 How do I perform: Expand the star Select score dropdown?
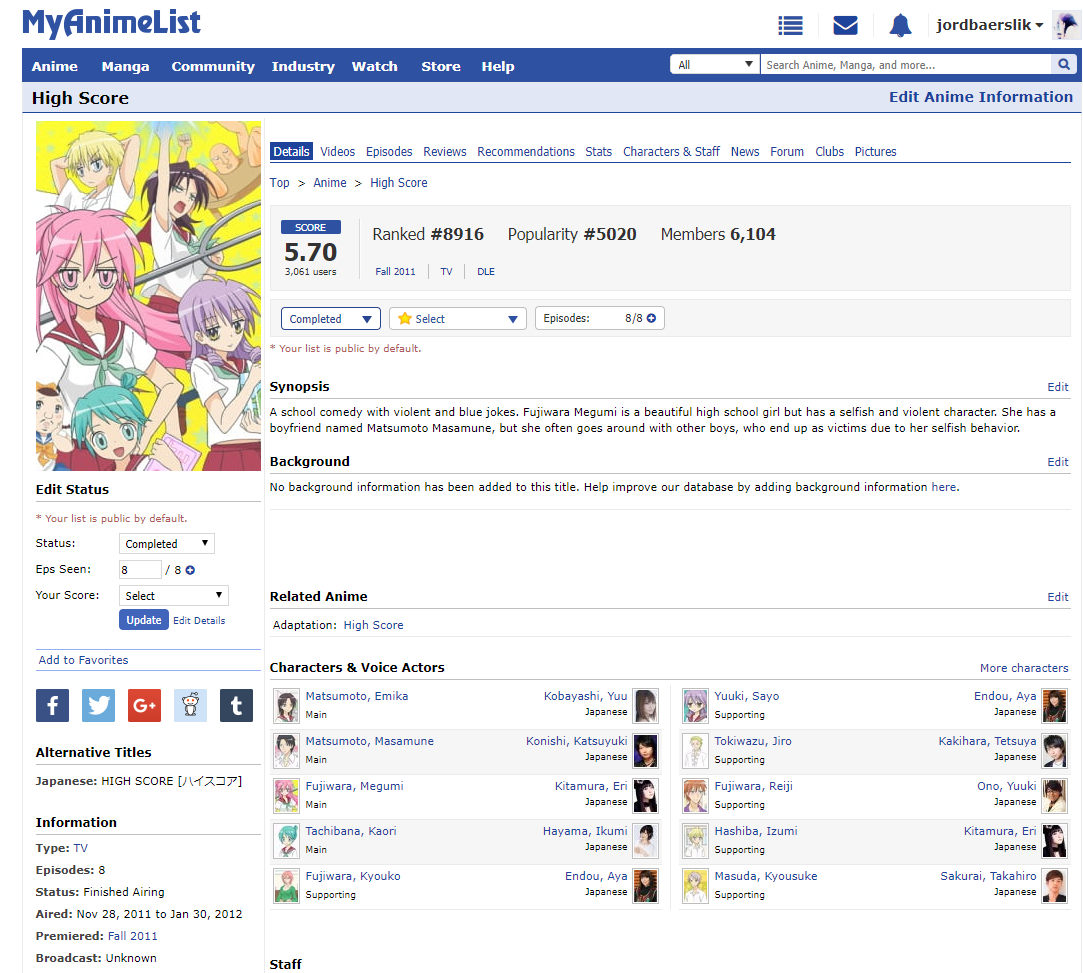click(458, 318)
